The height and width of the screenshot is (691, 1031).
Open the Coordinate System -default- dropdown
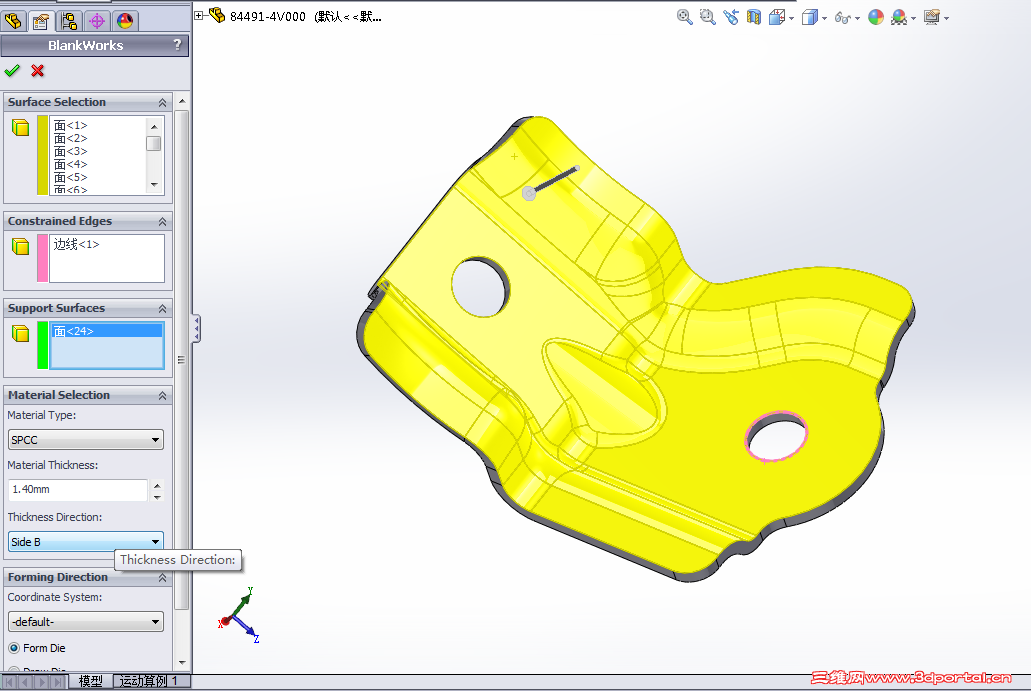[85, 621]
